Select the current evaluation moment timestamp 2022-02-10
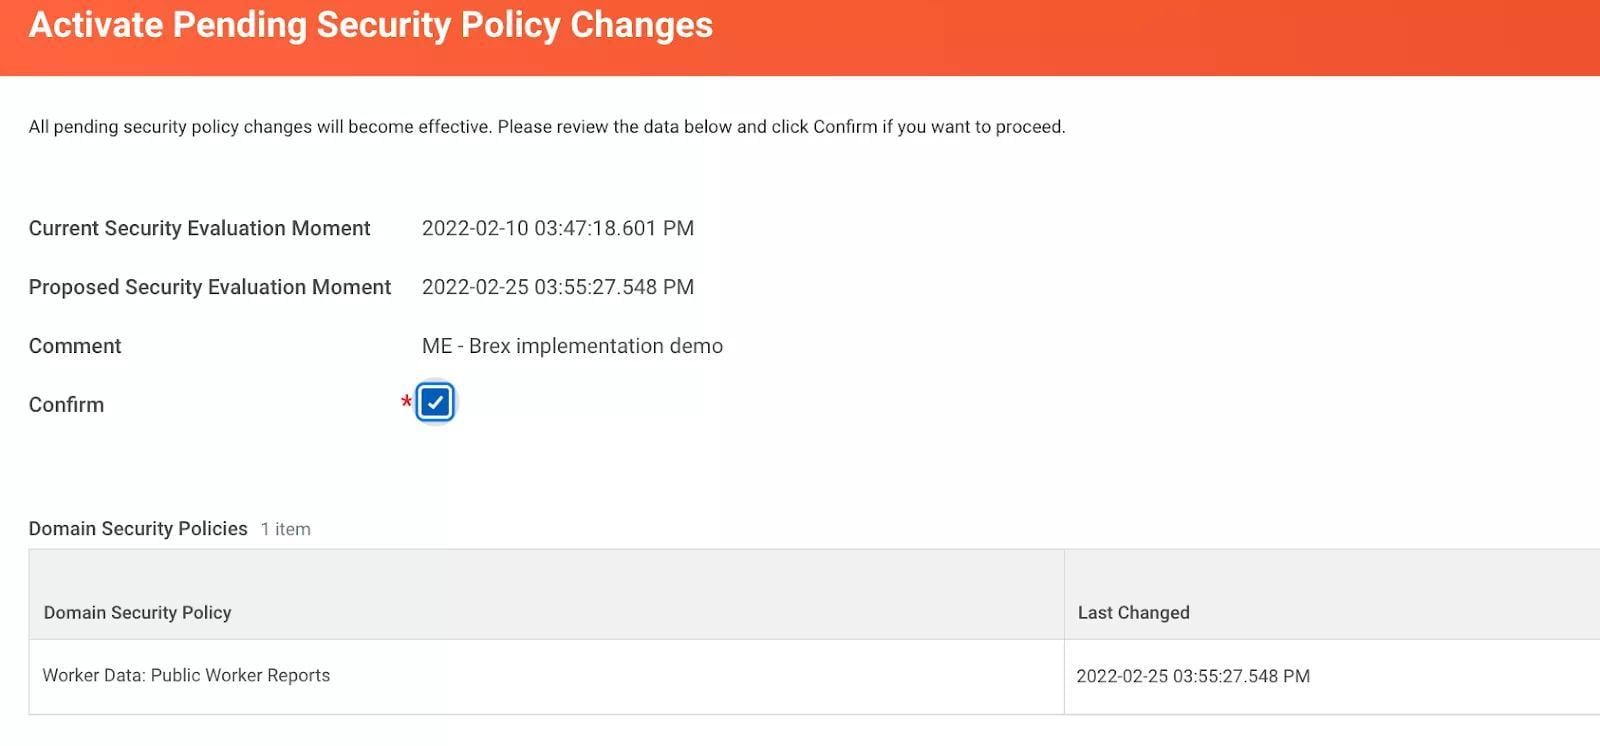This screenshot has width=1600, height=746. tap(557, 229)
